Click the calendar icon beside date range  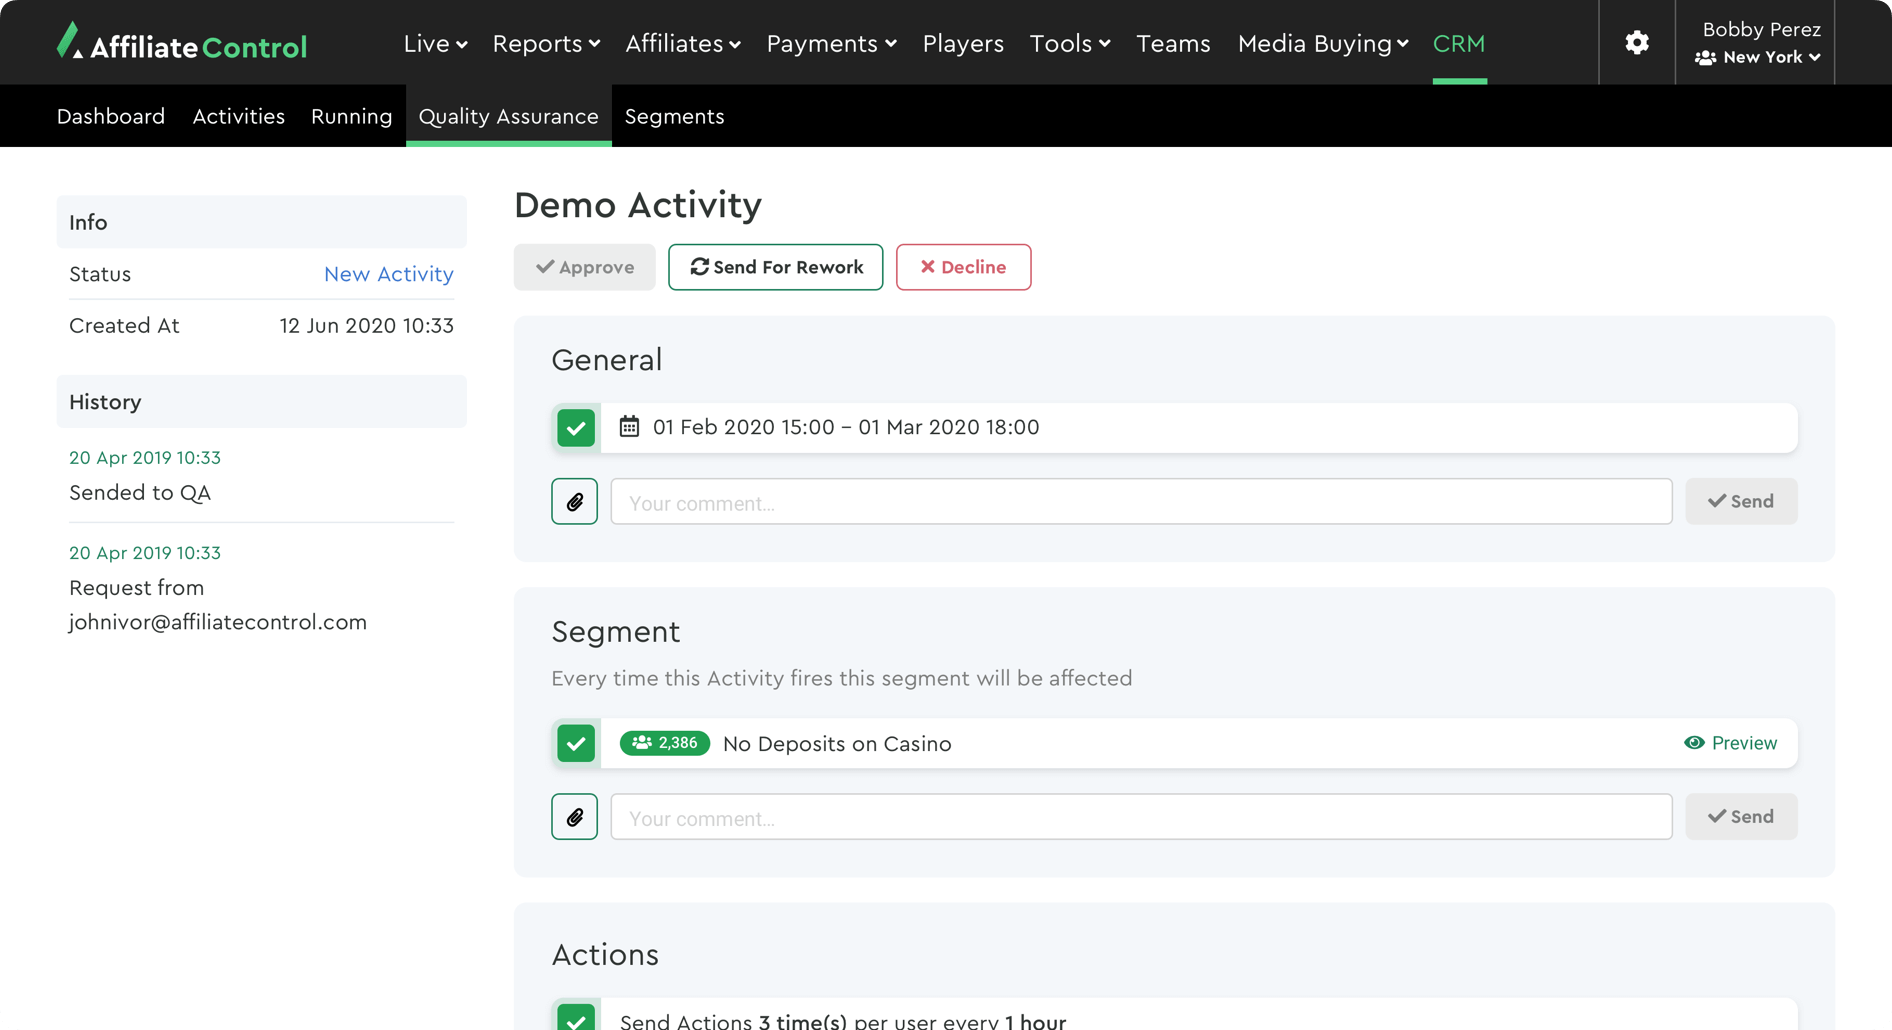coord(629,427)
